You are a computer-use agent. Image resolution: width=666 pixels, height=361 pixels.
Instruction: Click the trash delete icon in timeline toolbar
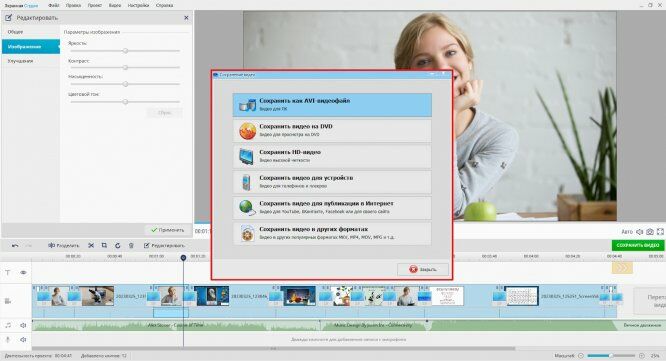[x=131, y=245]
